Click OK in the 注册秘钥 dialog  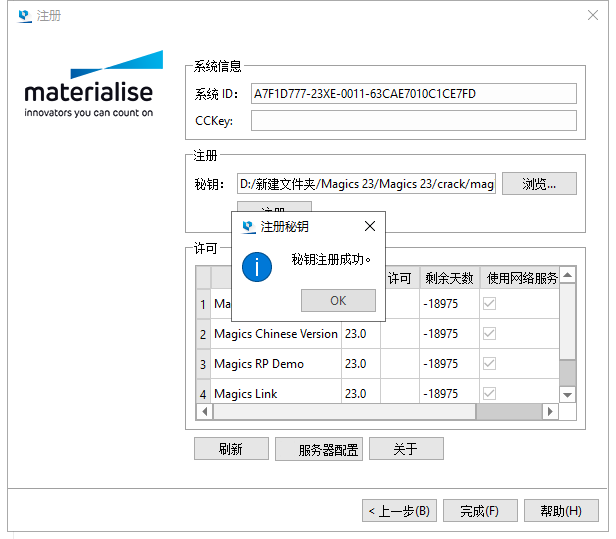click(338, 301)
